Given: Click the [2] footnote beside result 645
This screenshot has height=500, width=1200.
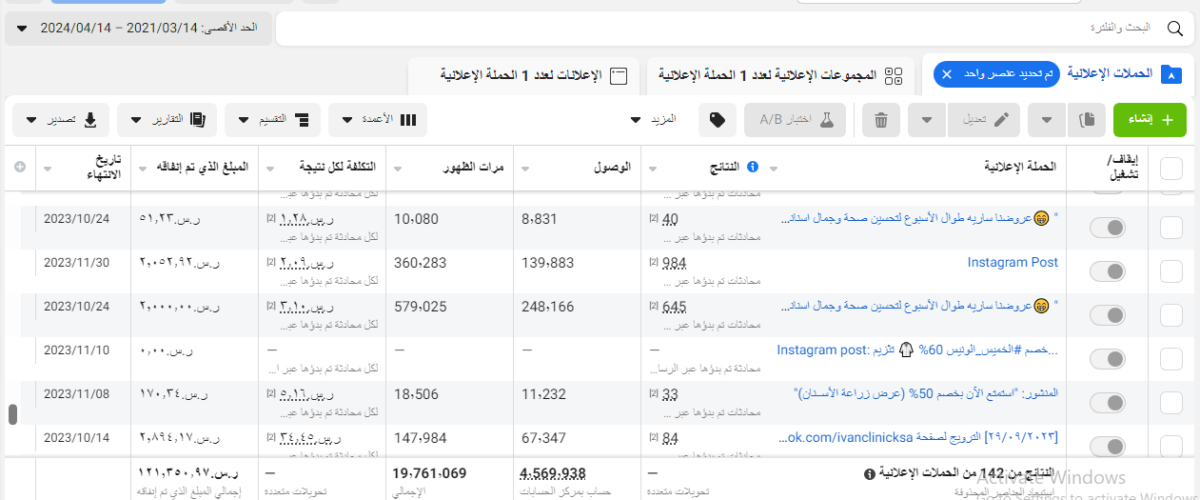Looking at the screenshot, I should tap(653, 307).
